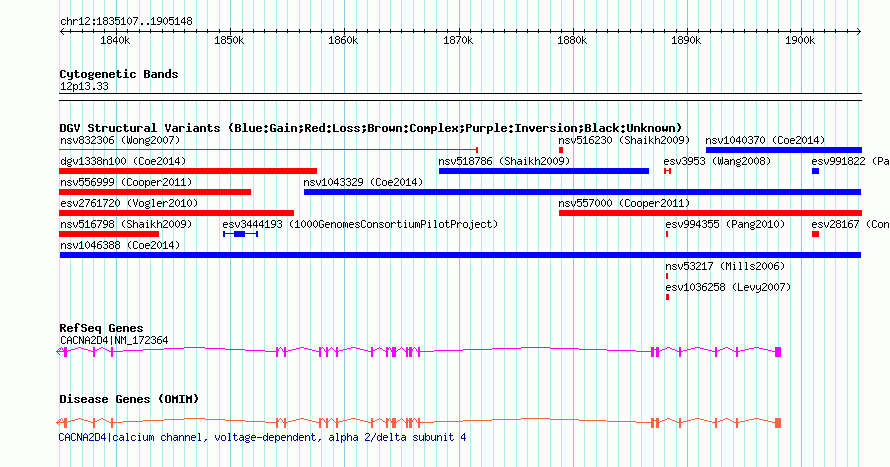Click the DGV Structural Variants track header

(370, 128)
